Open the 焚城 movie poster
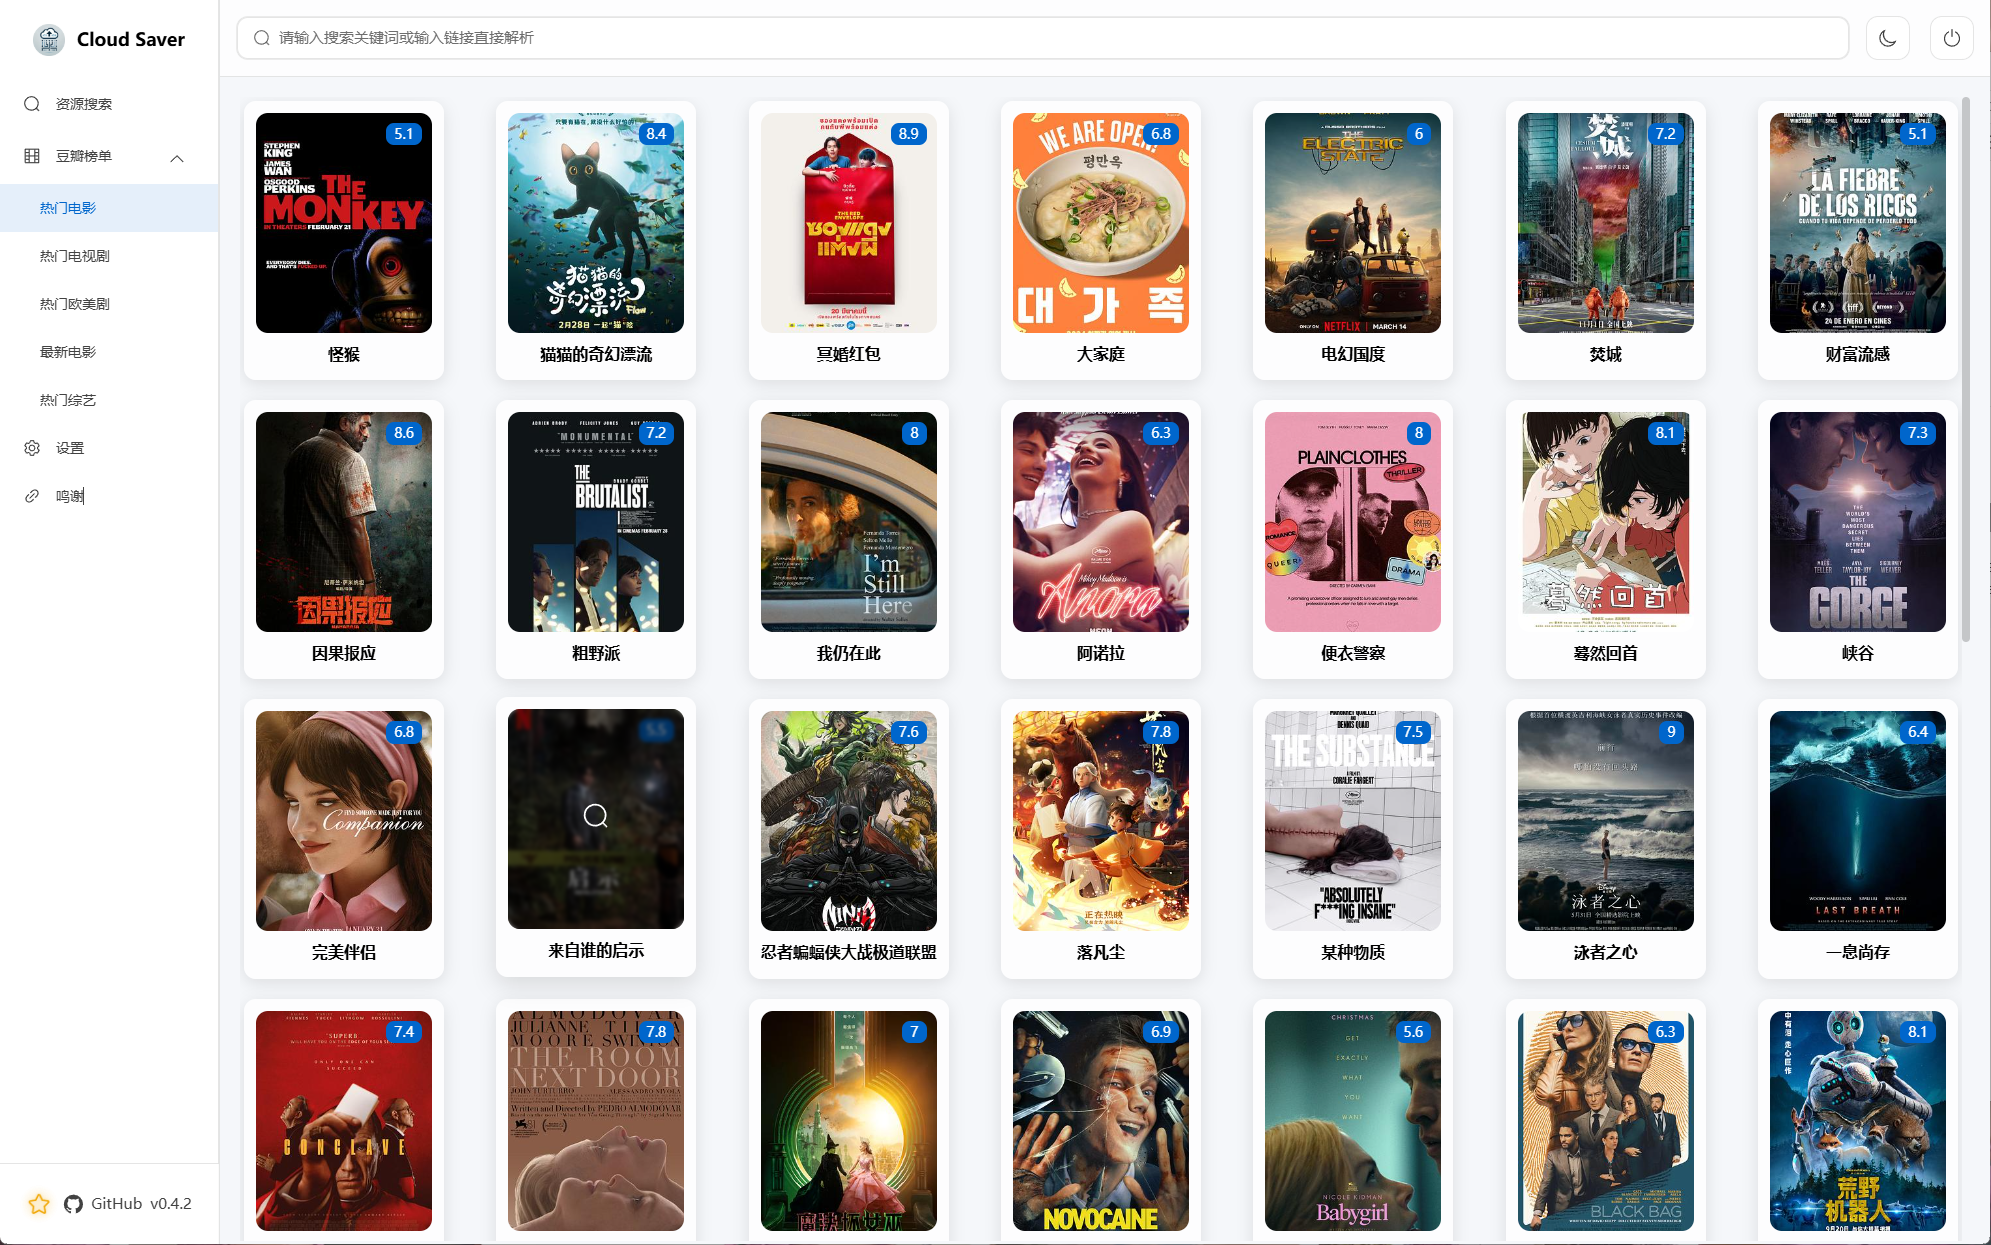 1606,223
